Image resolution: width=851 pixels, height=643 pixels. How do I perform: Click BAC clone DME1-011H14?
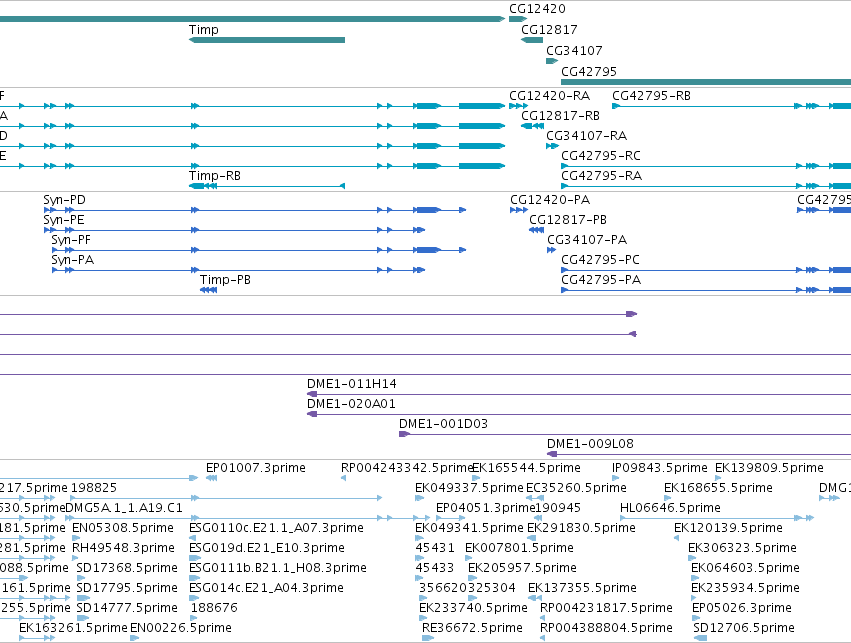click(579, 394)
